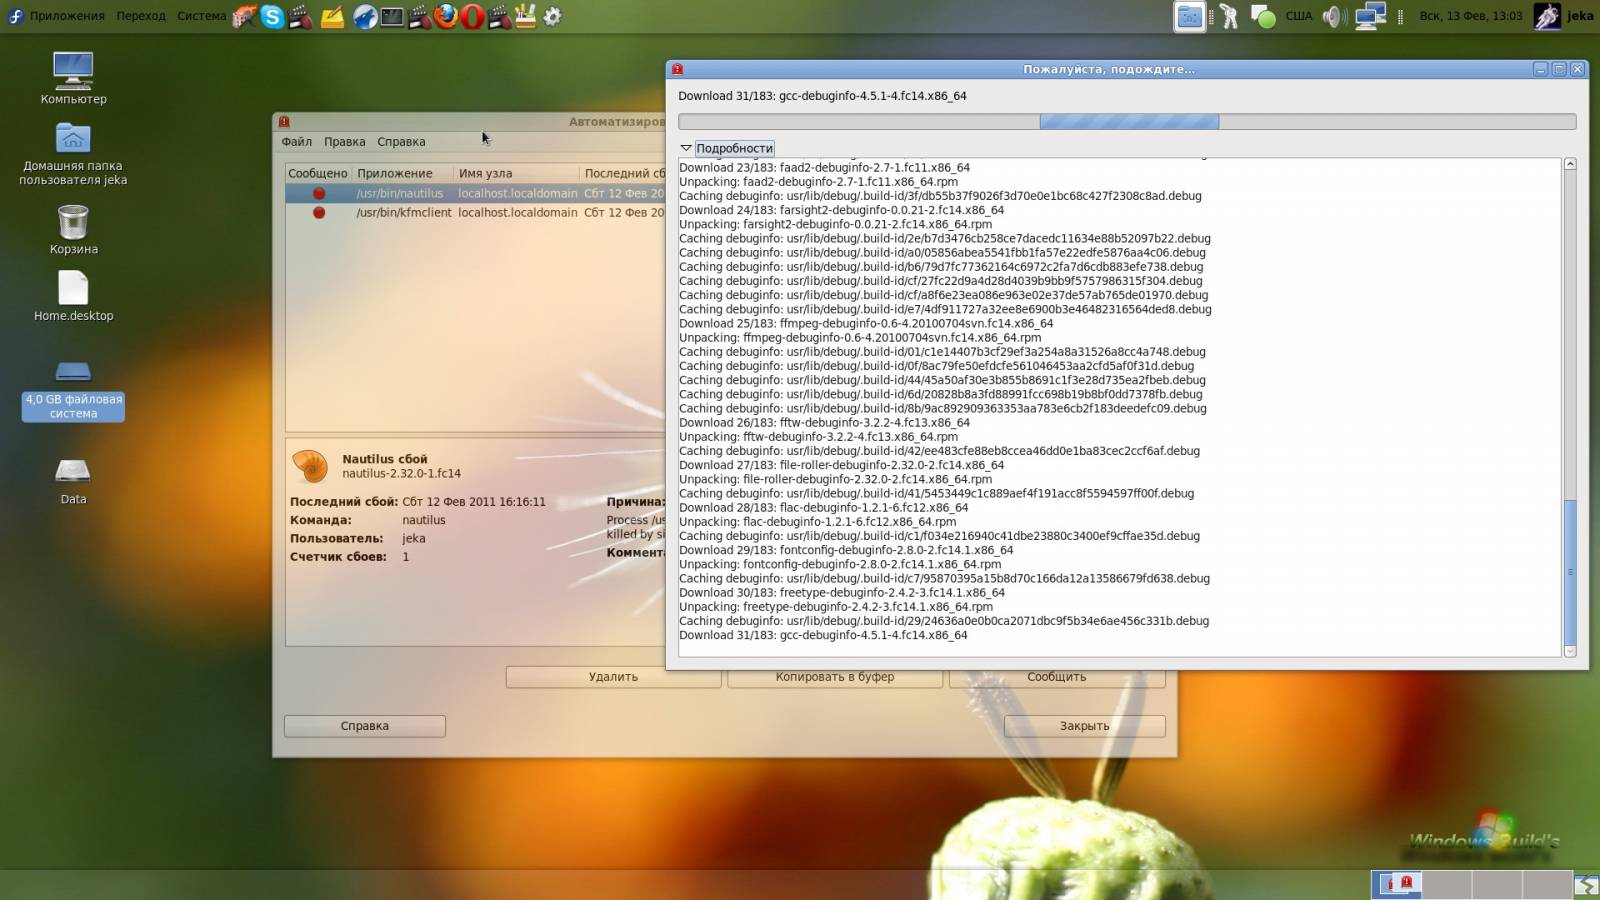Click the network computers tray icon
Screen dimensions: 1600x900
pyautogui.click(x=1370, y=16)
